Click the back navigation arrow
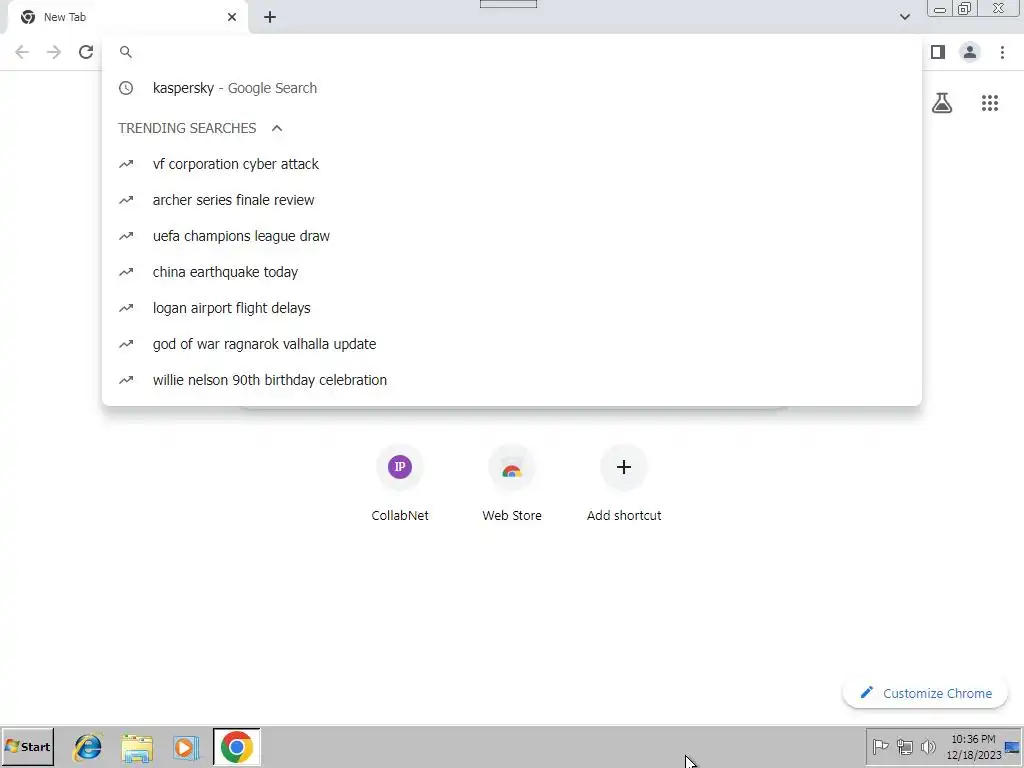This screenshot has height=768, width=1024. [22, 52]
